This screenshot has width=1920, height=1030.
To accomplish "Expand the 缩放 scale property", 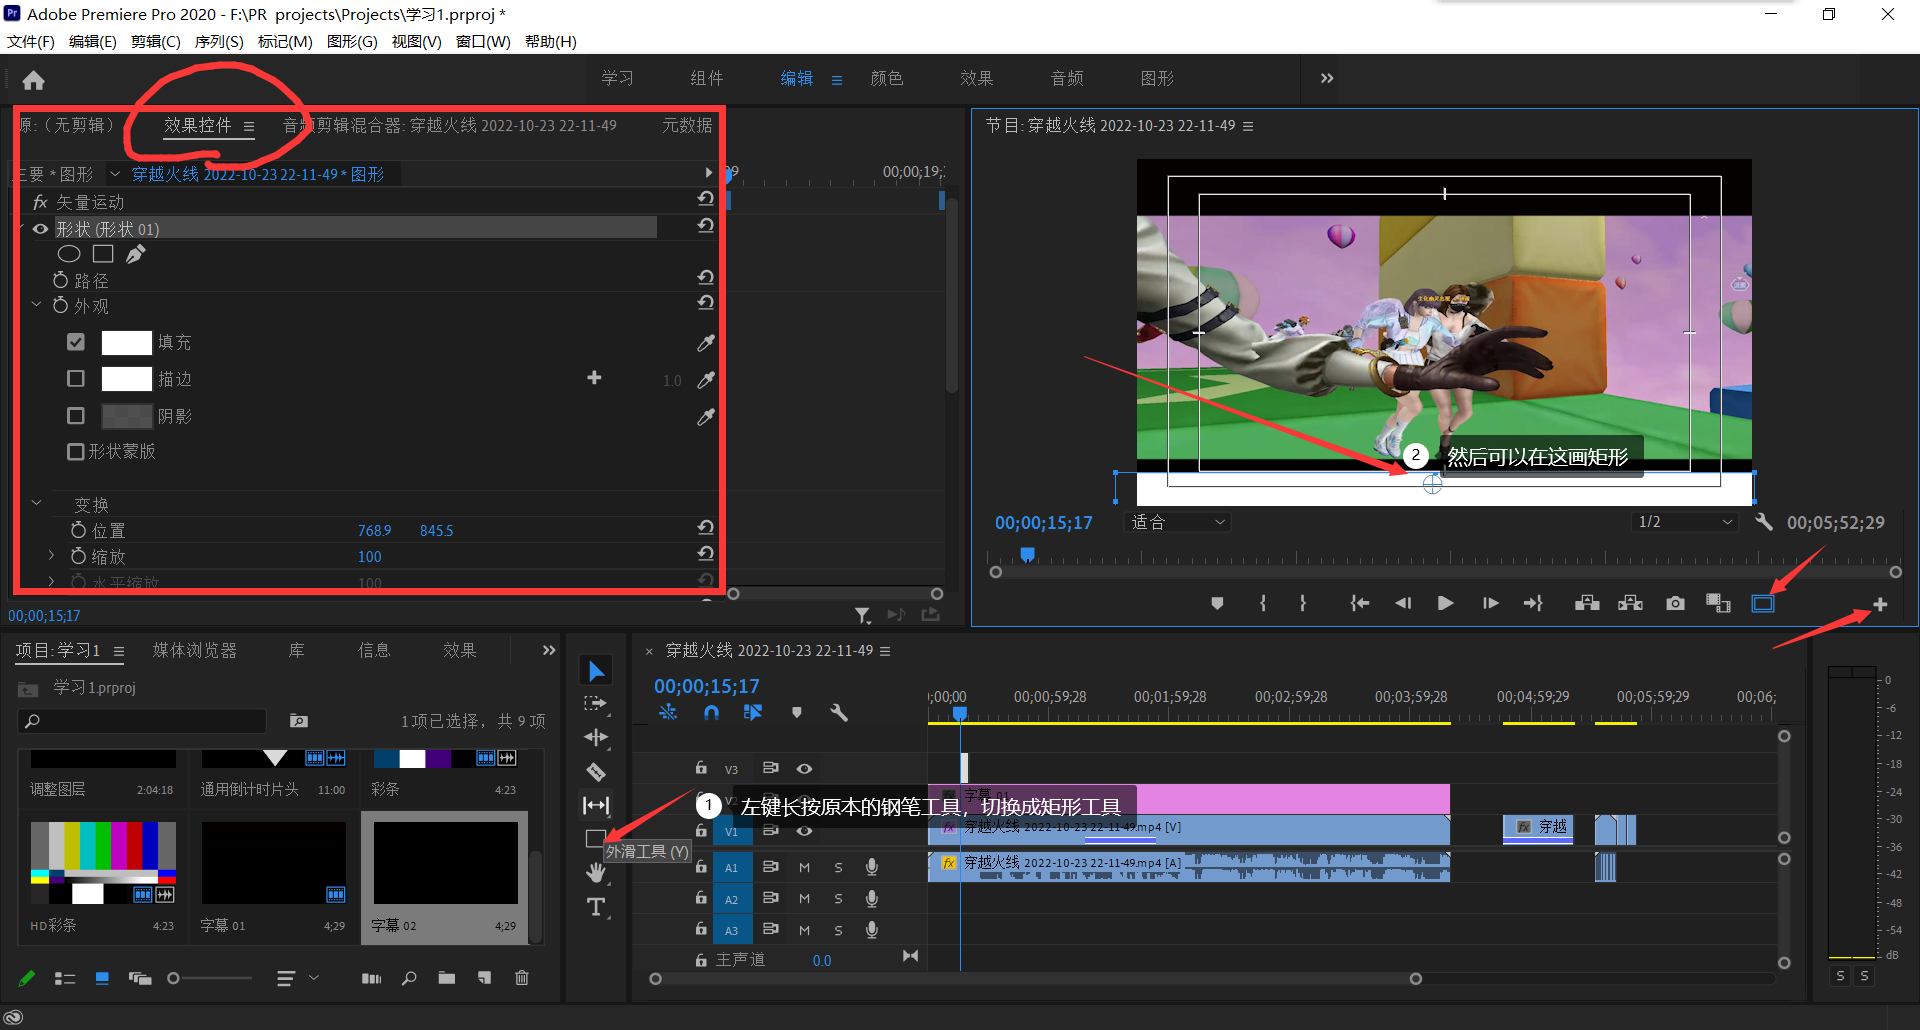I will click(x=52, y=555).
